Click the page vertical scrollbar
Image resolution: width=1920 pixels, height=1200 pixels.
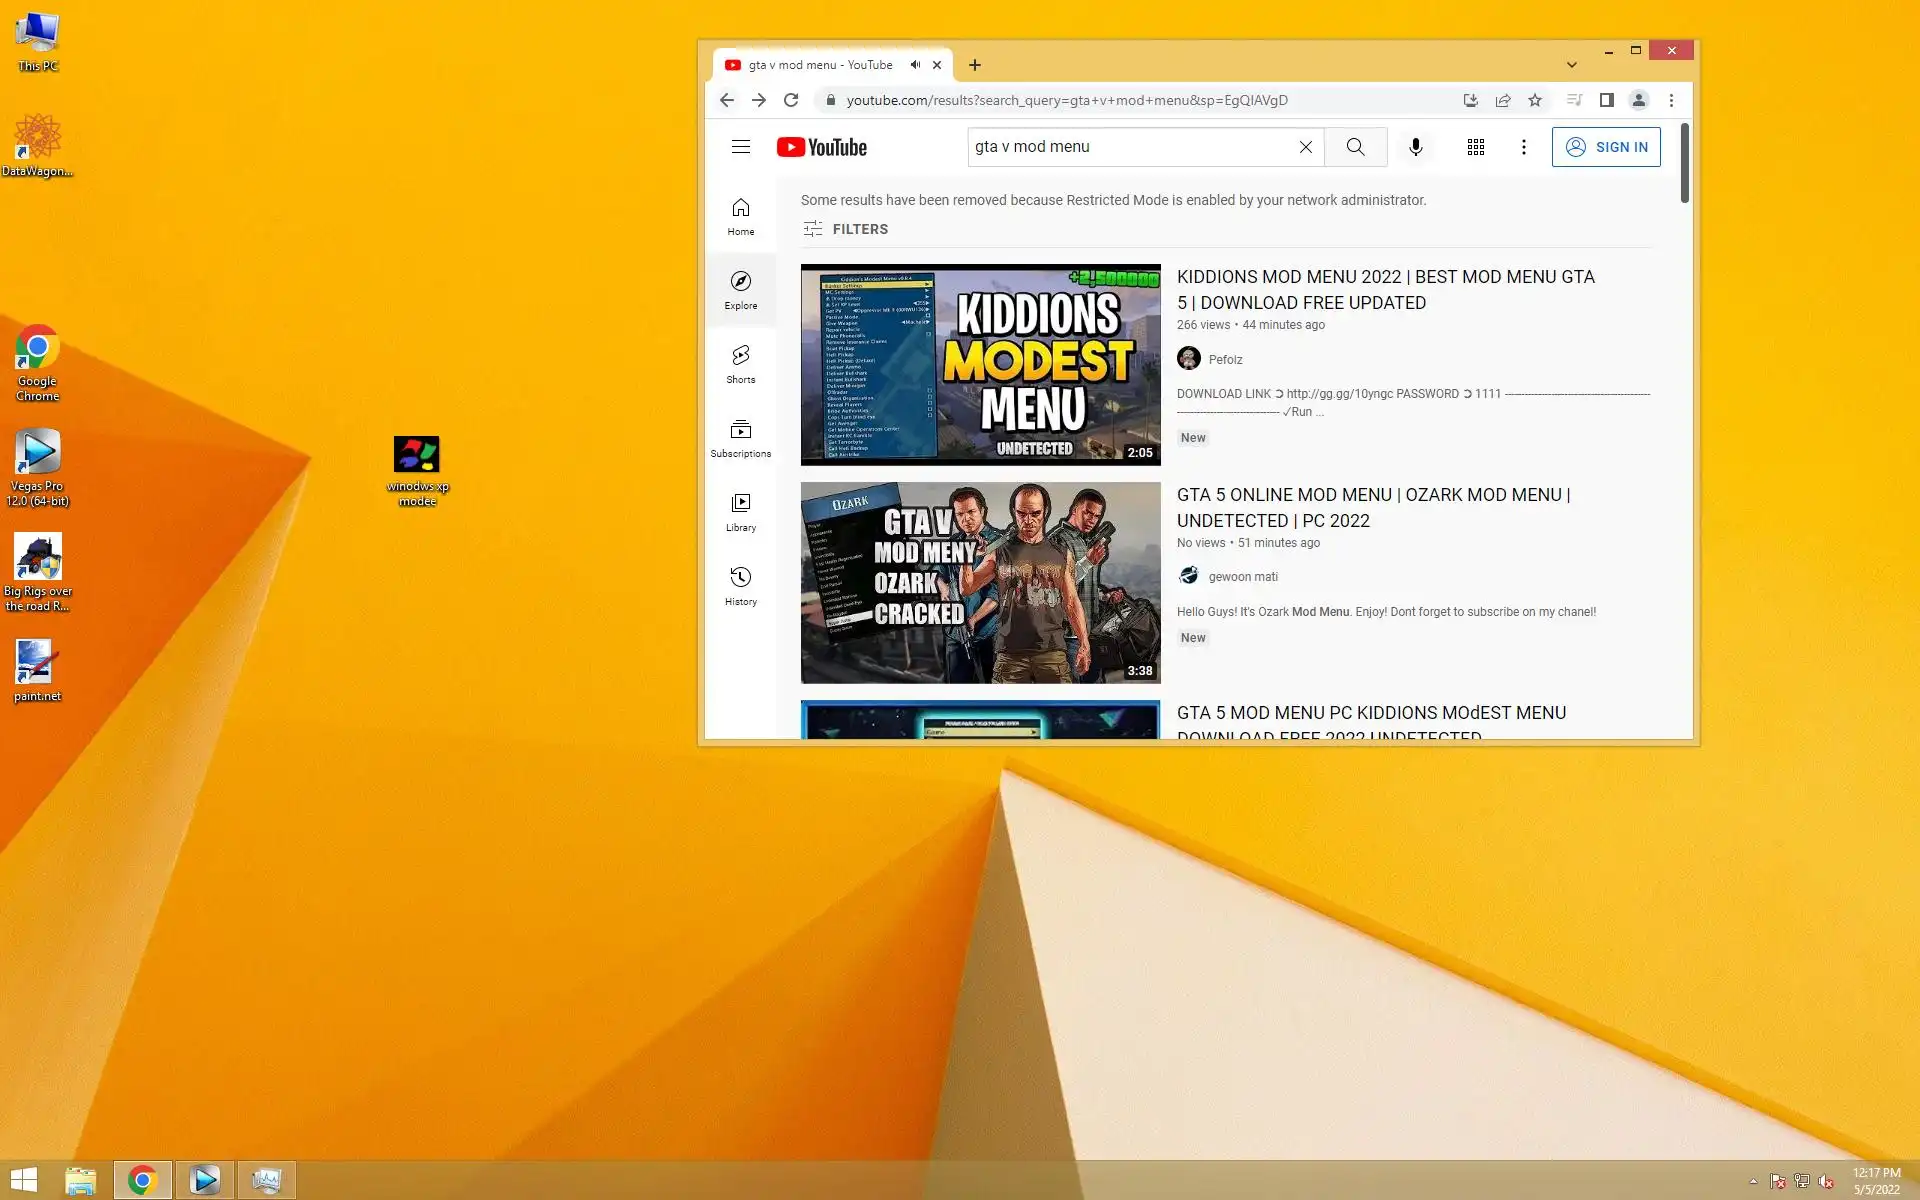pyautogui.click(x=1684, y=163)
